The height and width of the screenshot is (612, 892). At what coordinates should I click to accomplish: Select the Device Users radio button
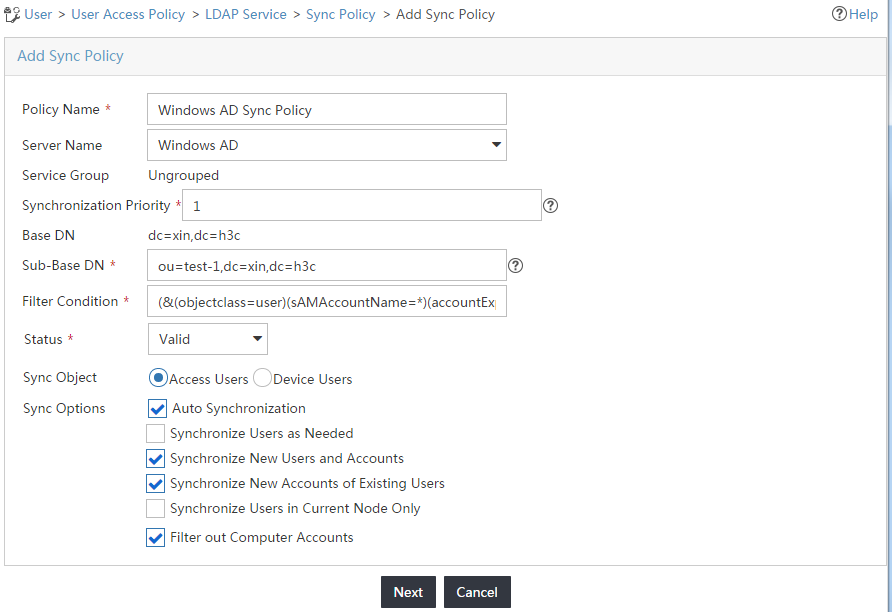click(262, 378)
